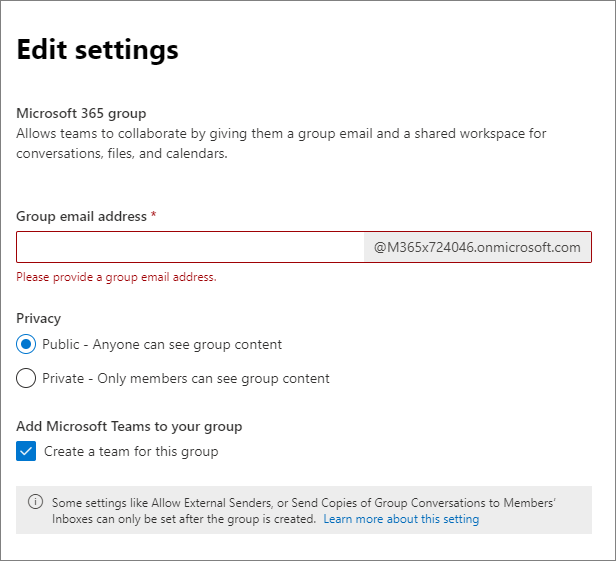Click the settings notice banner text
Image resolution: width=616 pixels, height=561 pixels.
304,511
